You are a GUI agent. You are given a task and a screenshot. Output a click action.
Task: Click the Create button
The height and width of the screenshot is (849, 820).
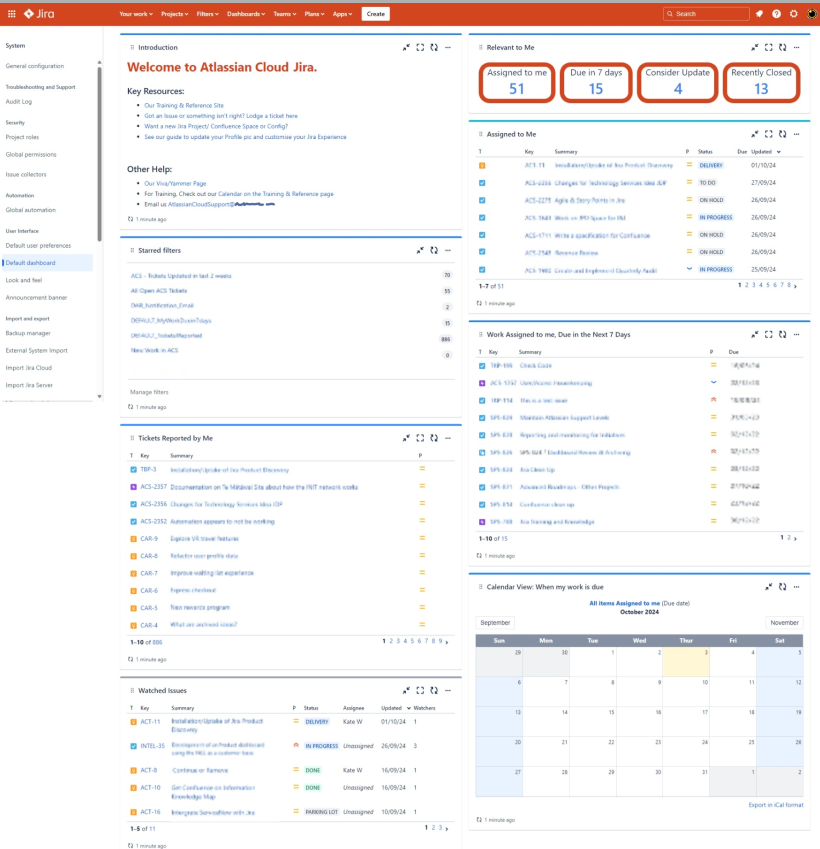375,14
